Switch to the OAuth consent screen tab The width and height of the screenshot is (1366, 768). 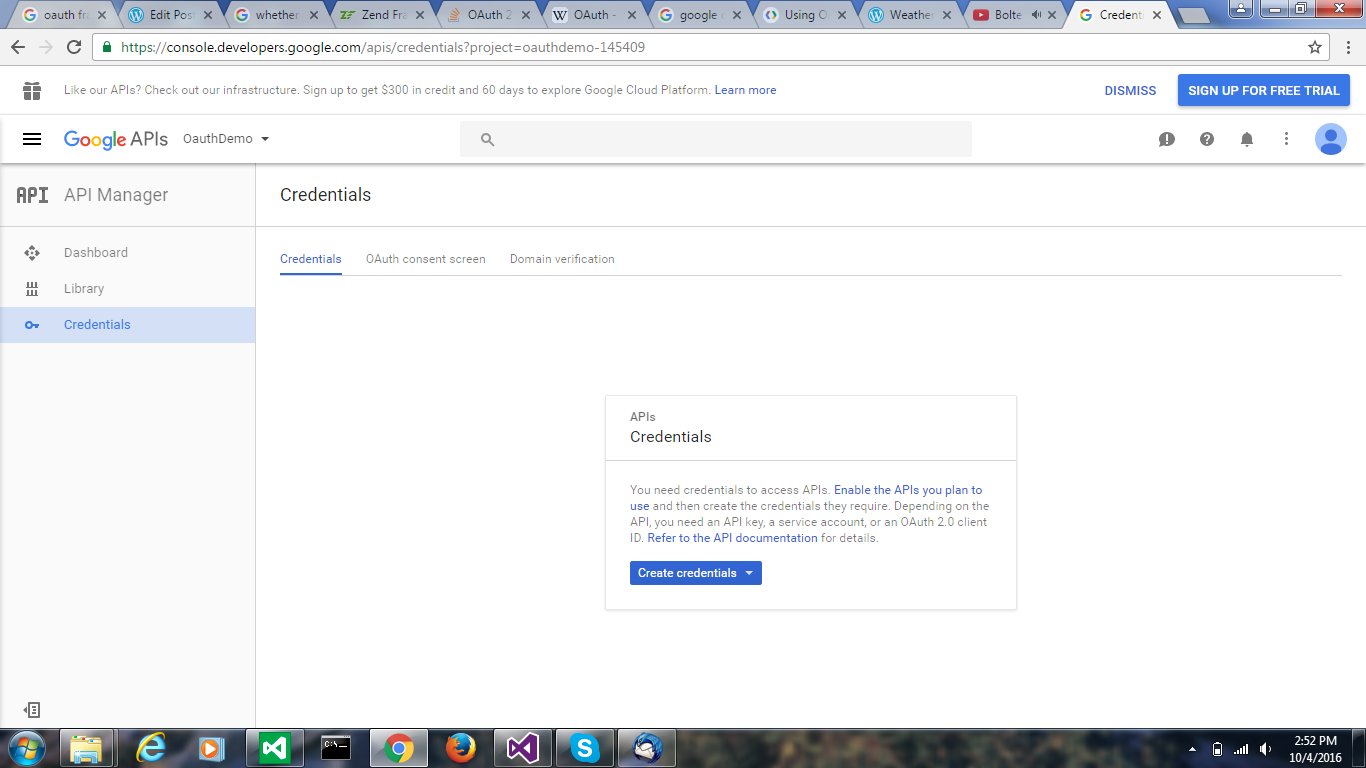point(426,259)
